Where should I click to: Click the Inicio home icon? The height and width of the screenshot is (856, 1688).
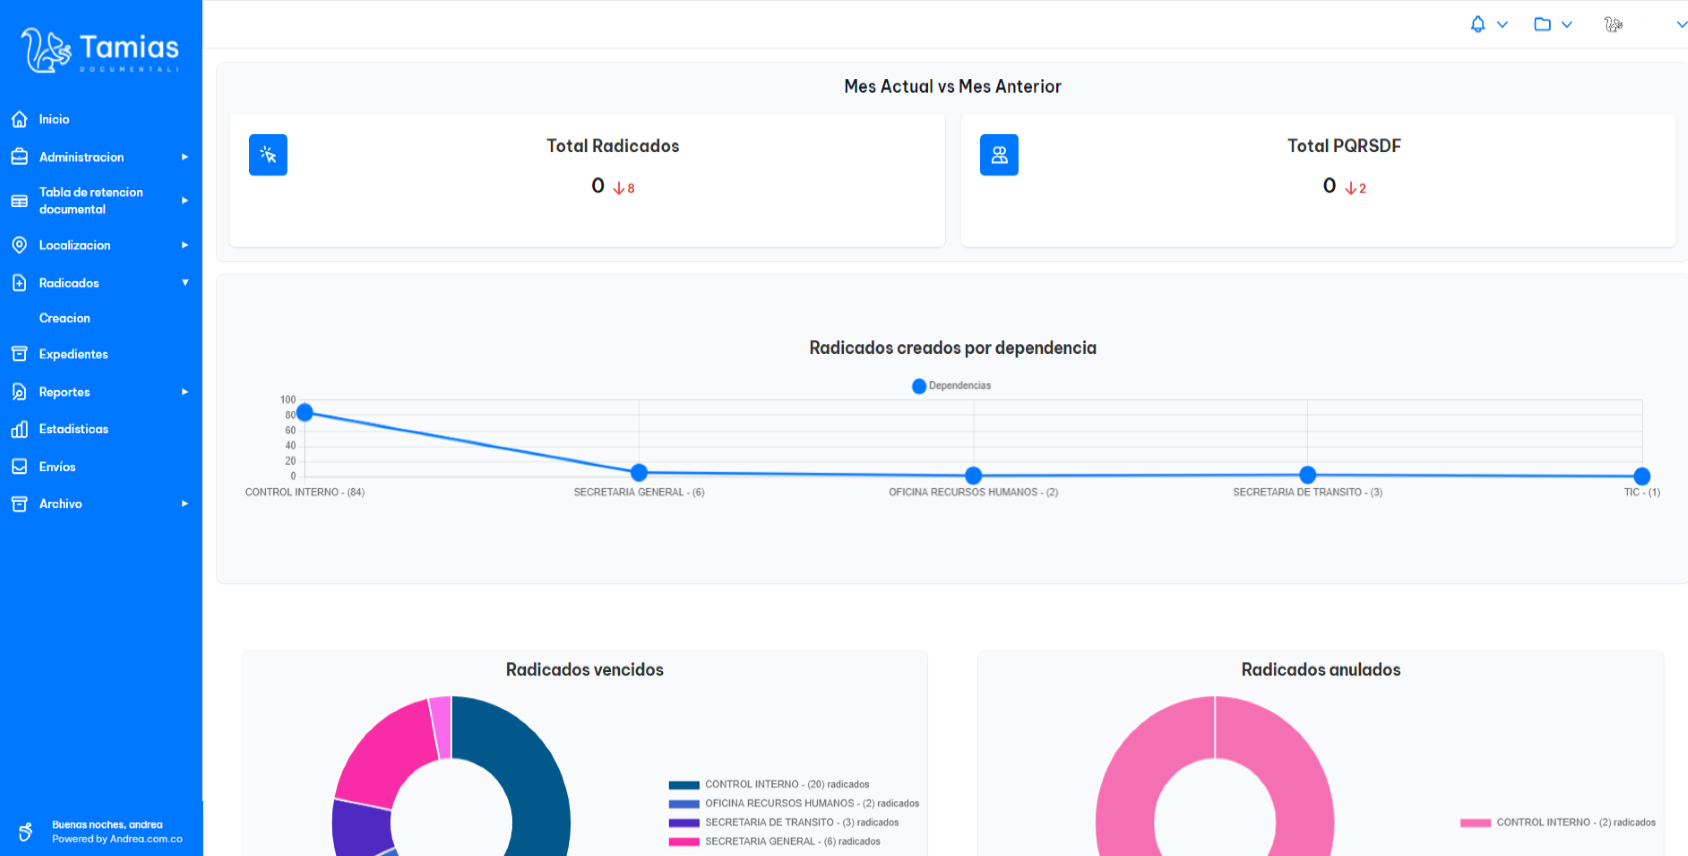point(19,119)
